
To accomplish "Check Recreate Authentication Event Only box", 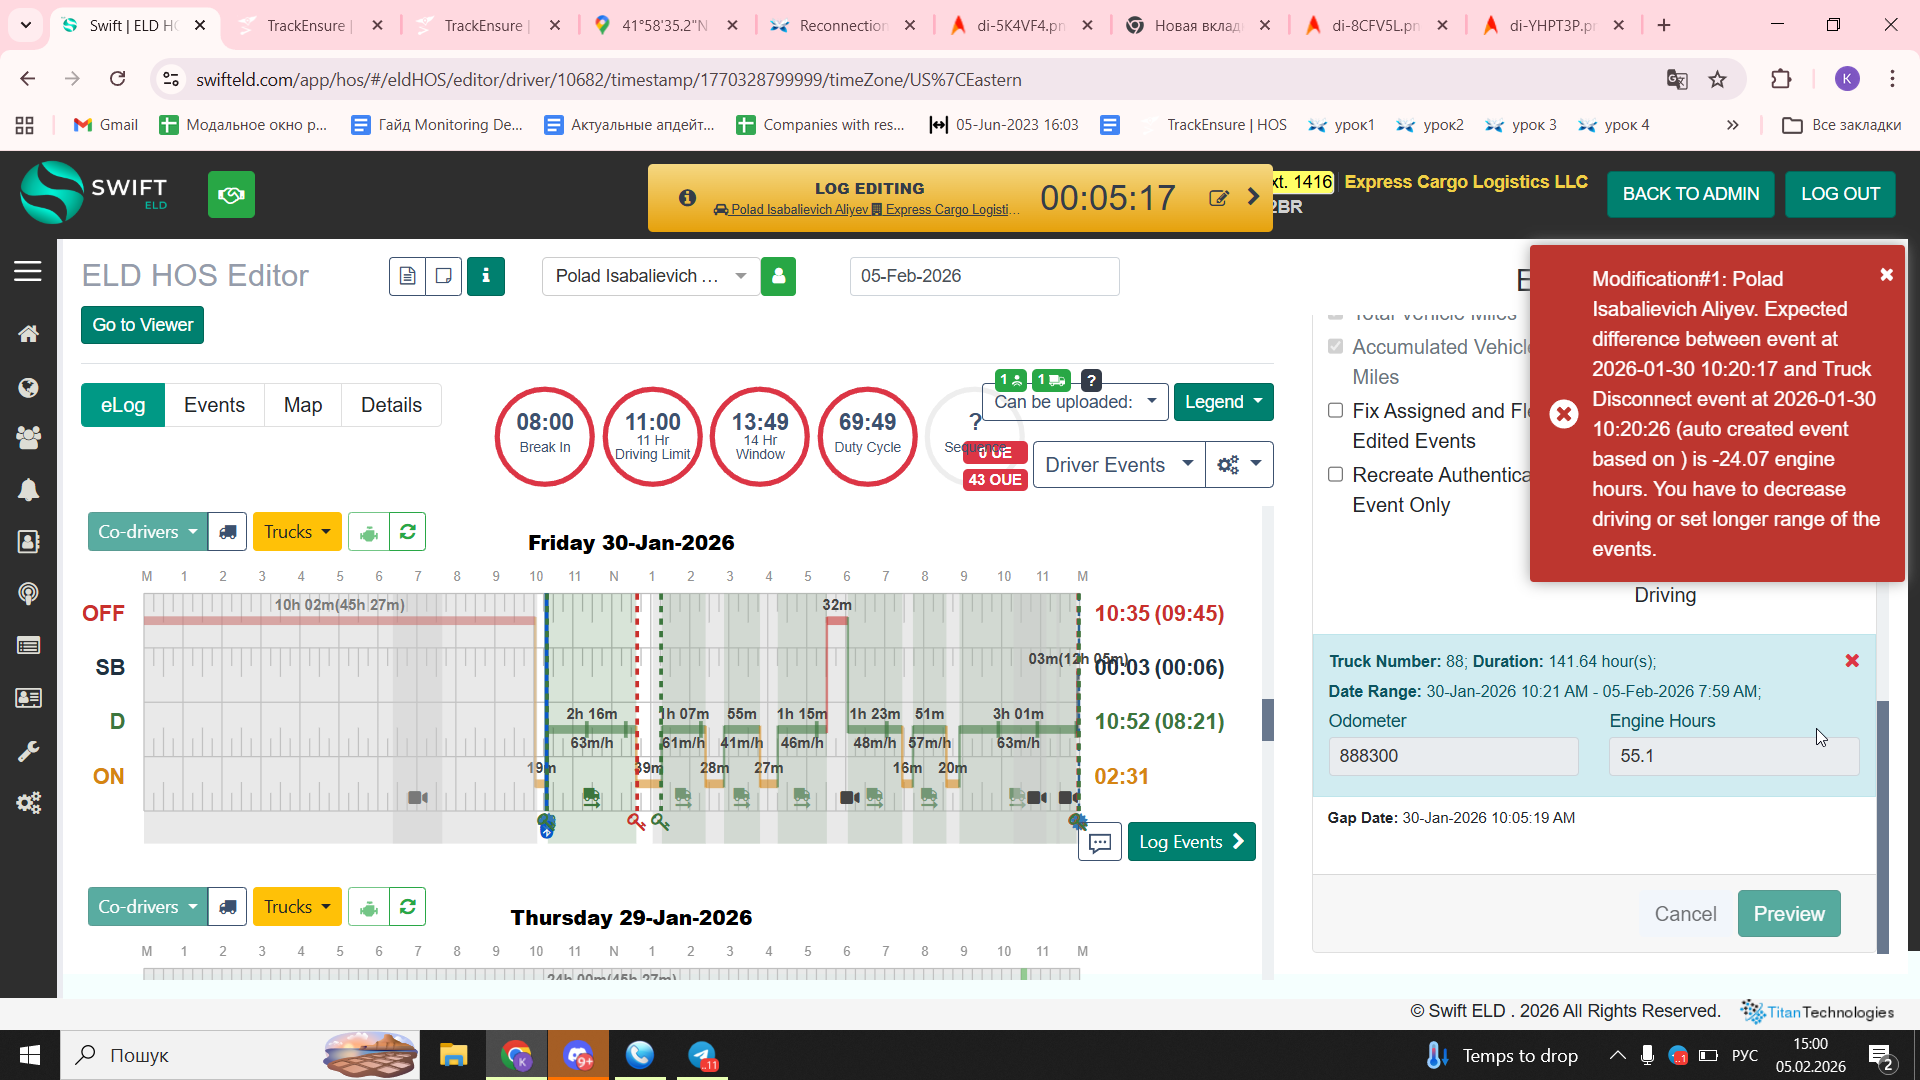I will (1335, 474).
